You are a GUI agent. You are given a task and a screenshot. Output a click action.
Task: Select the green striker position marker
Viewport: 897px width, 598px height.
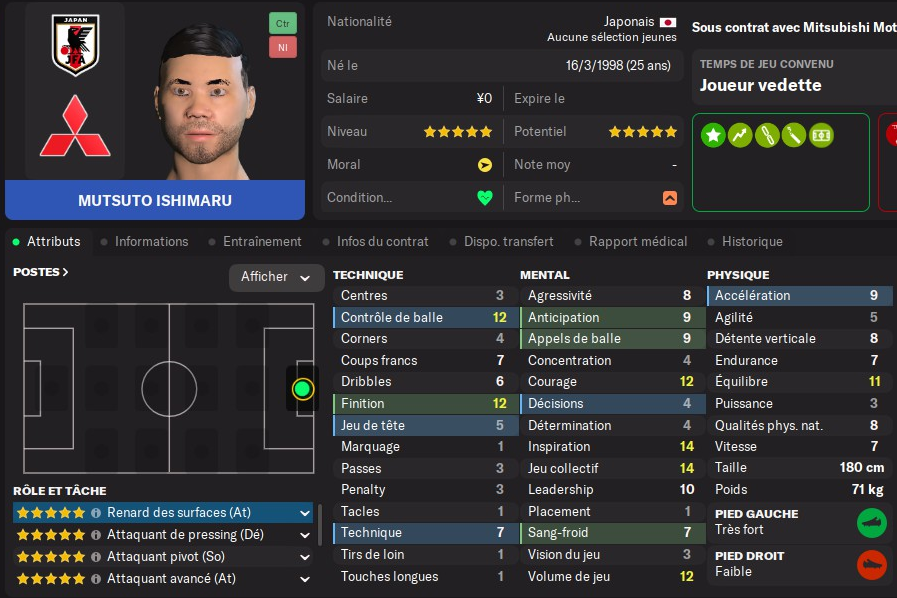coord(303,388)
